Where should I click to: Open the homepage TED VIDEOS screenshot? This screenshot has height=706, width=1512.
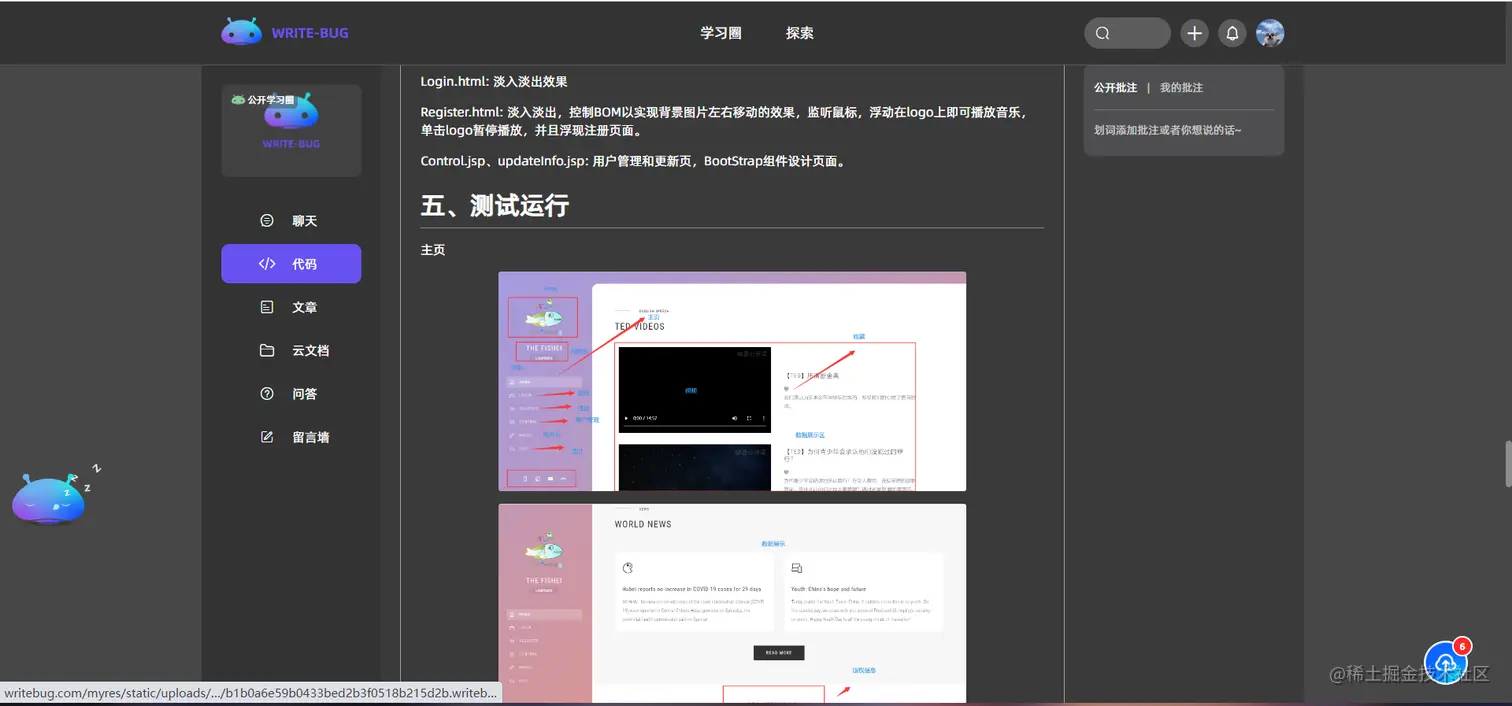coord(732,381)
